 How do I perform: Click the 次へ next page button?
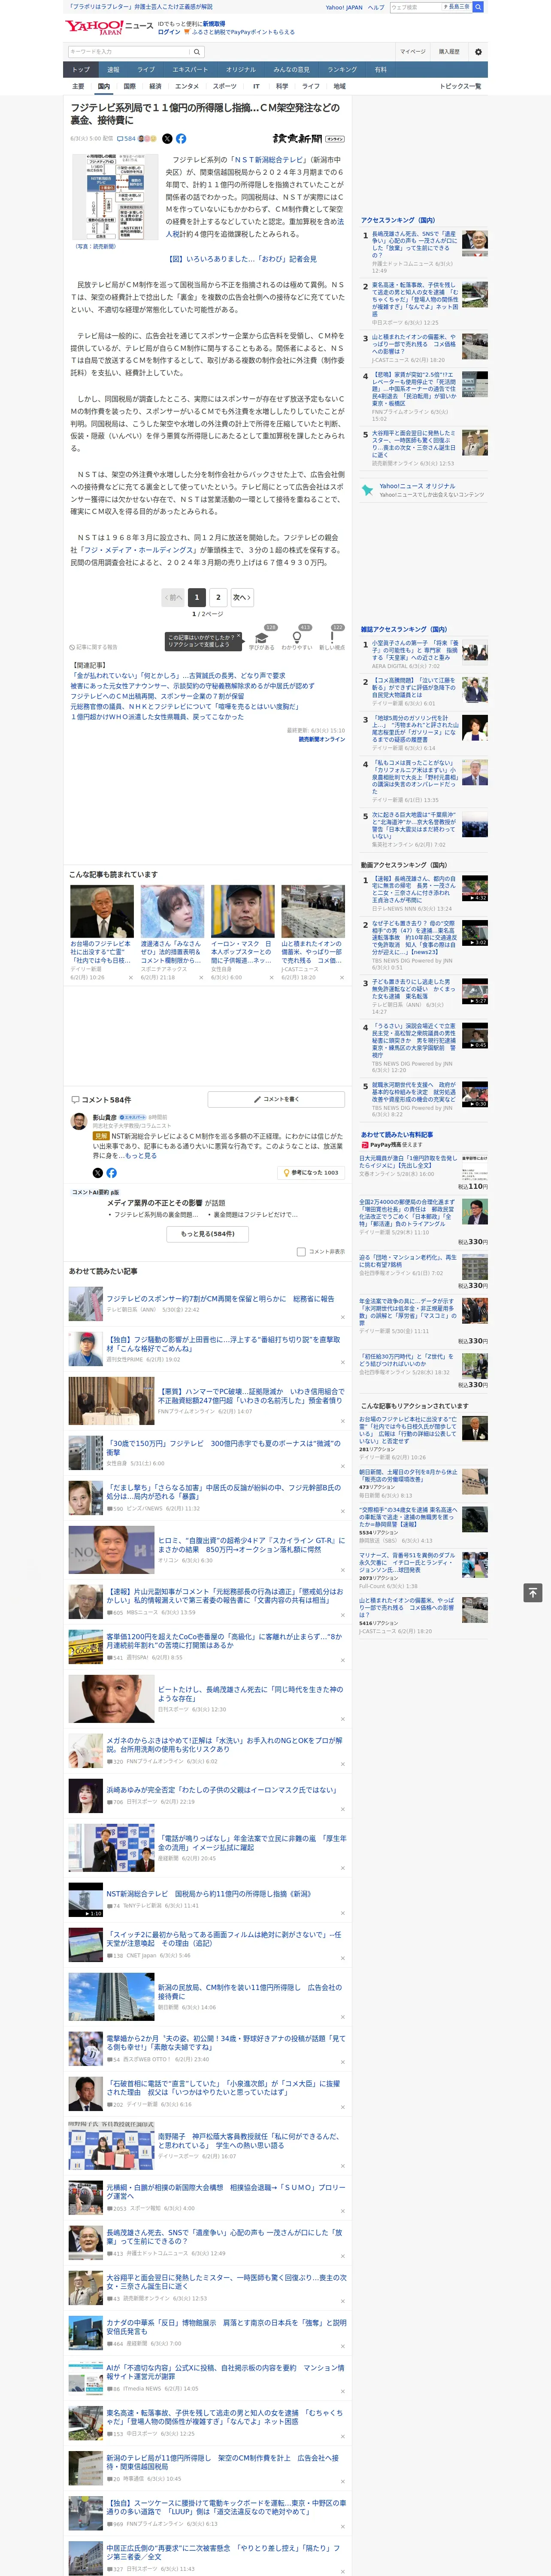coord(242,597)
